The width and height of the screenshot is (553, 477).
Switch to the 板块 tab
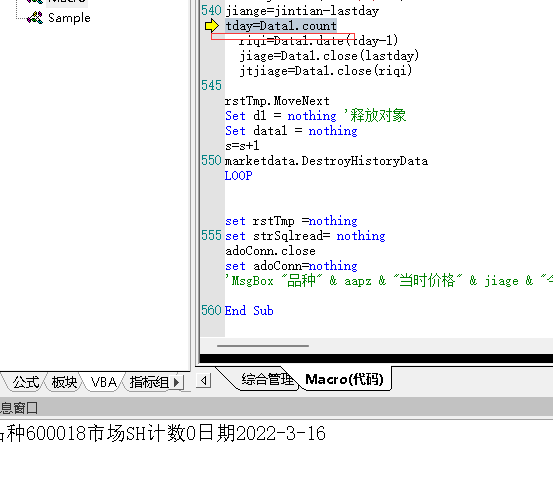(x=64, y=382)
